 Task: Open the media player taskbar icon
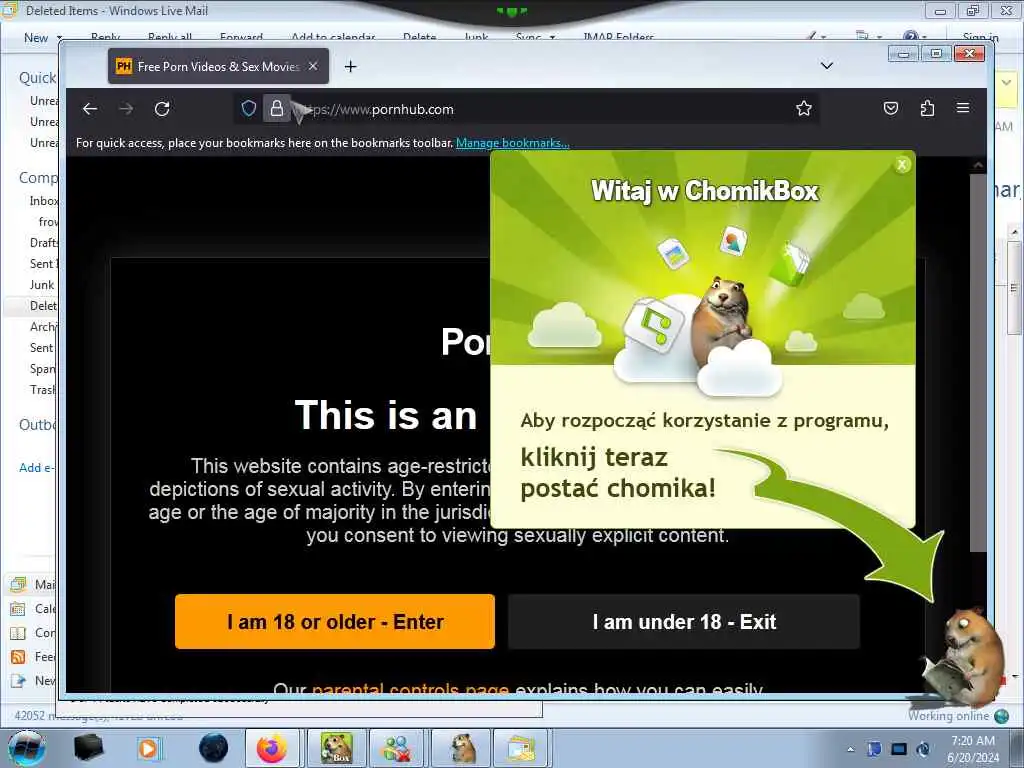148,748
